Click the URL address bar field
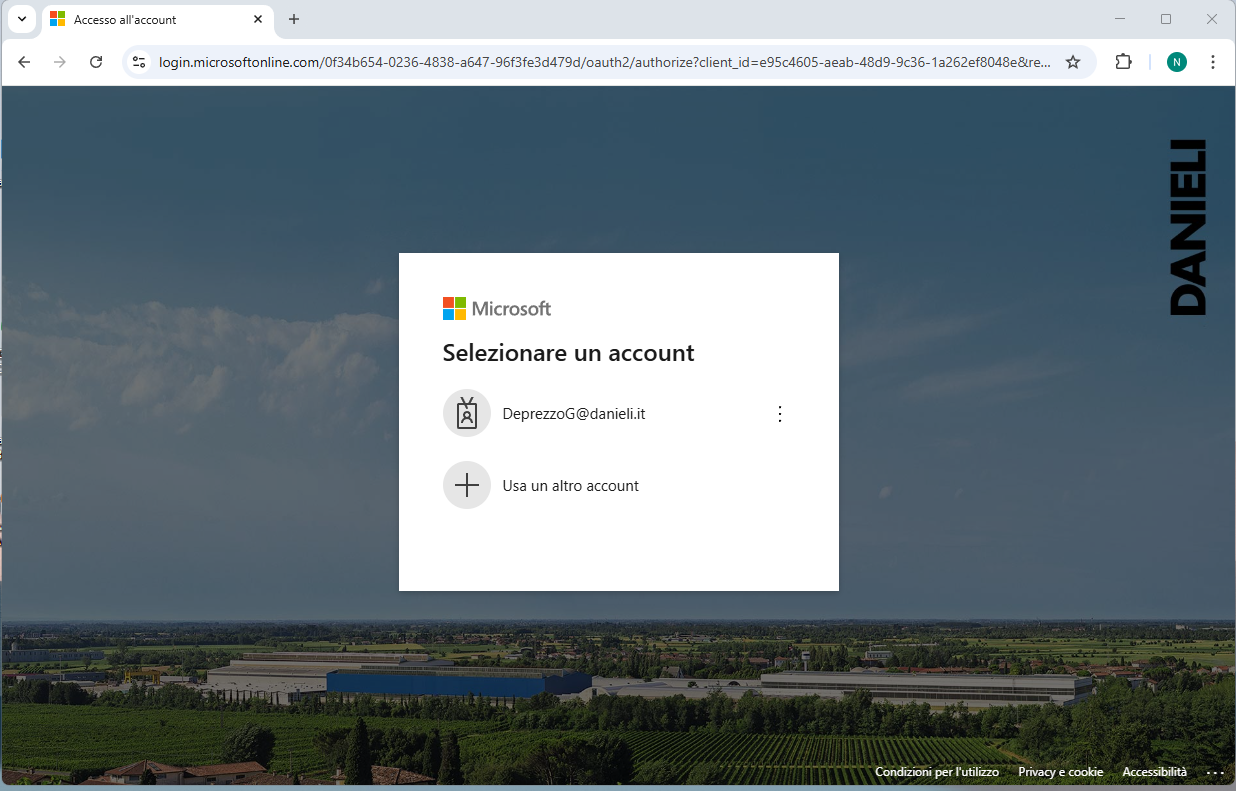Image resolution: width=1236 pixels, height=791 pixels. tap(600, 62)
